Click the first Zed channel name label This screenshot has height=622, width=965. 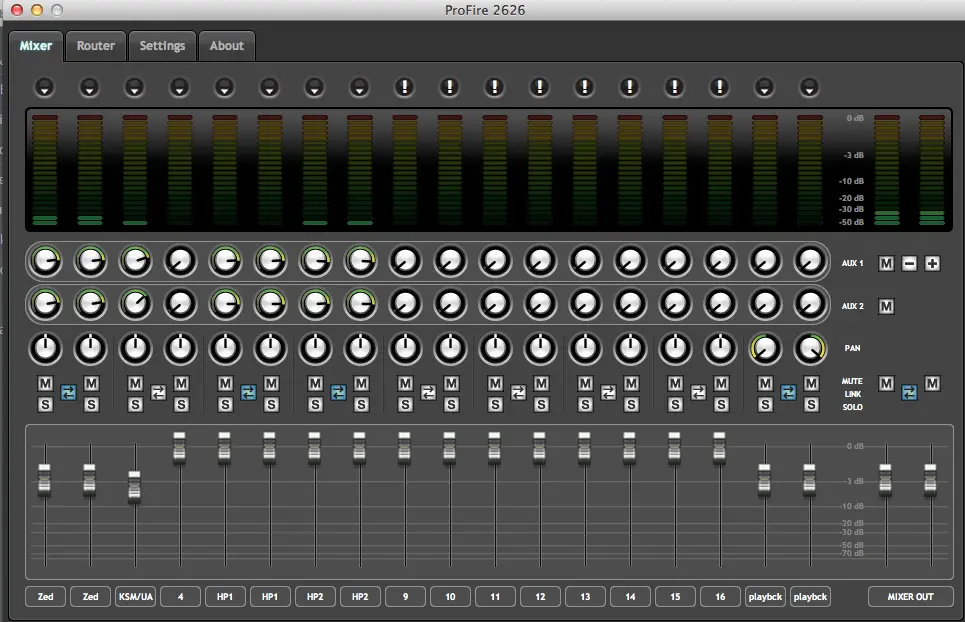(46, 597)
